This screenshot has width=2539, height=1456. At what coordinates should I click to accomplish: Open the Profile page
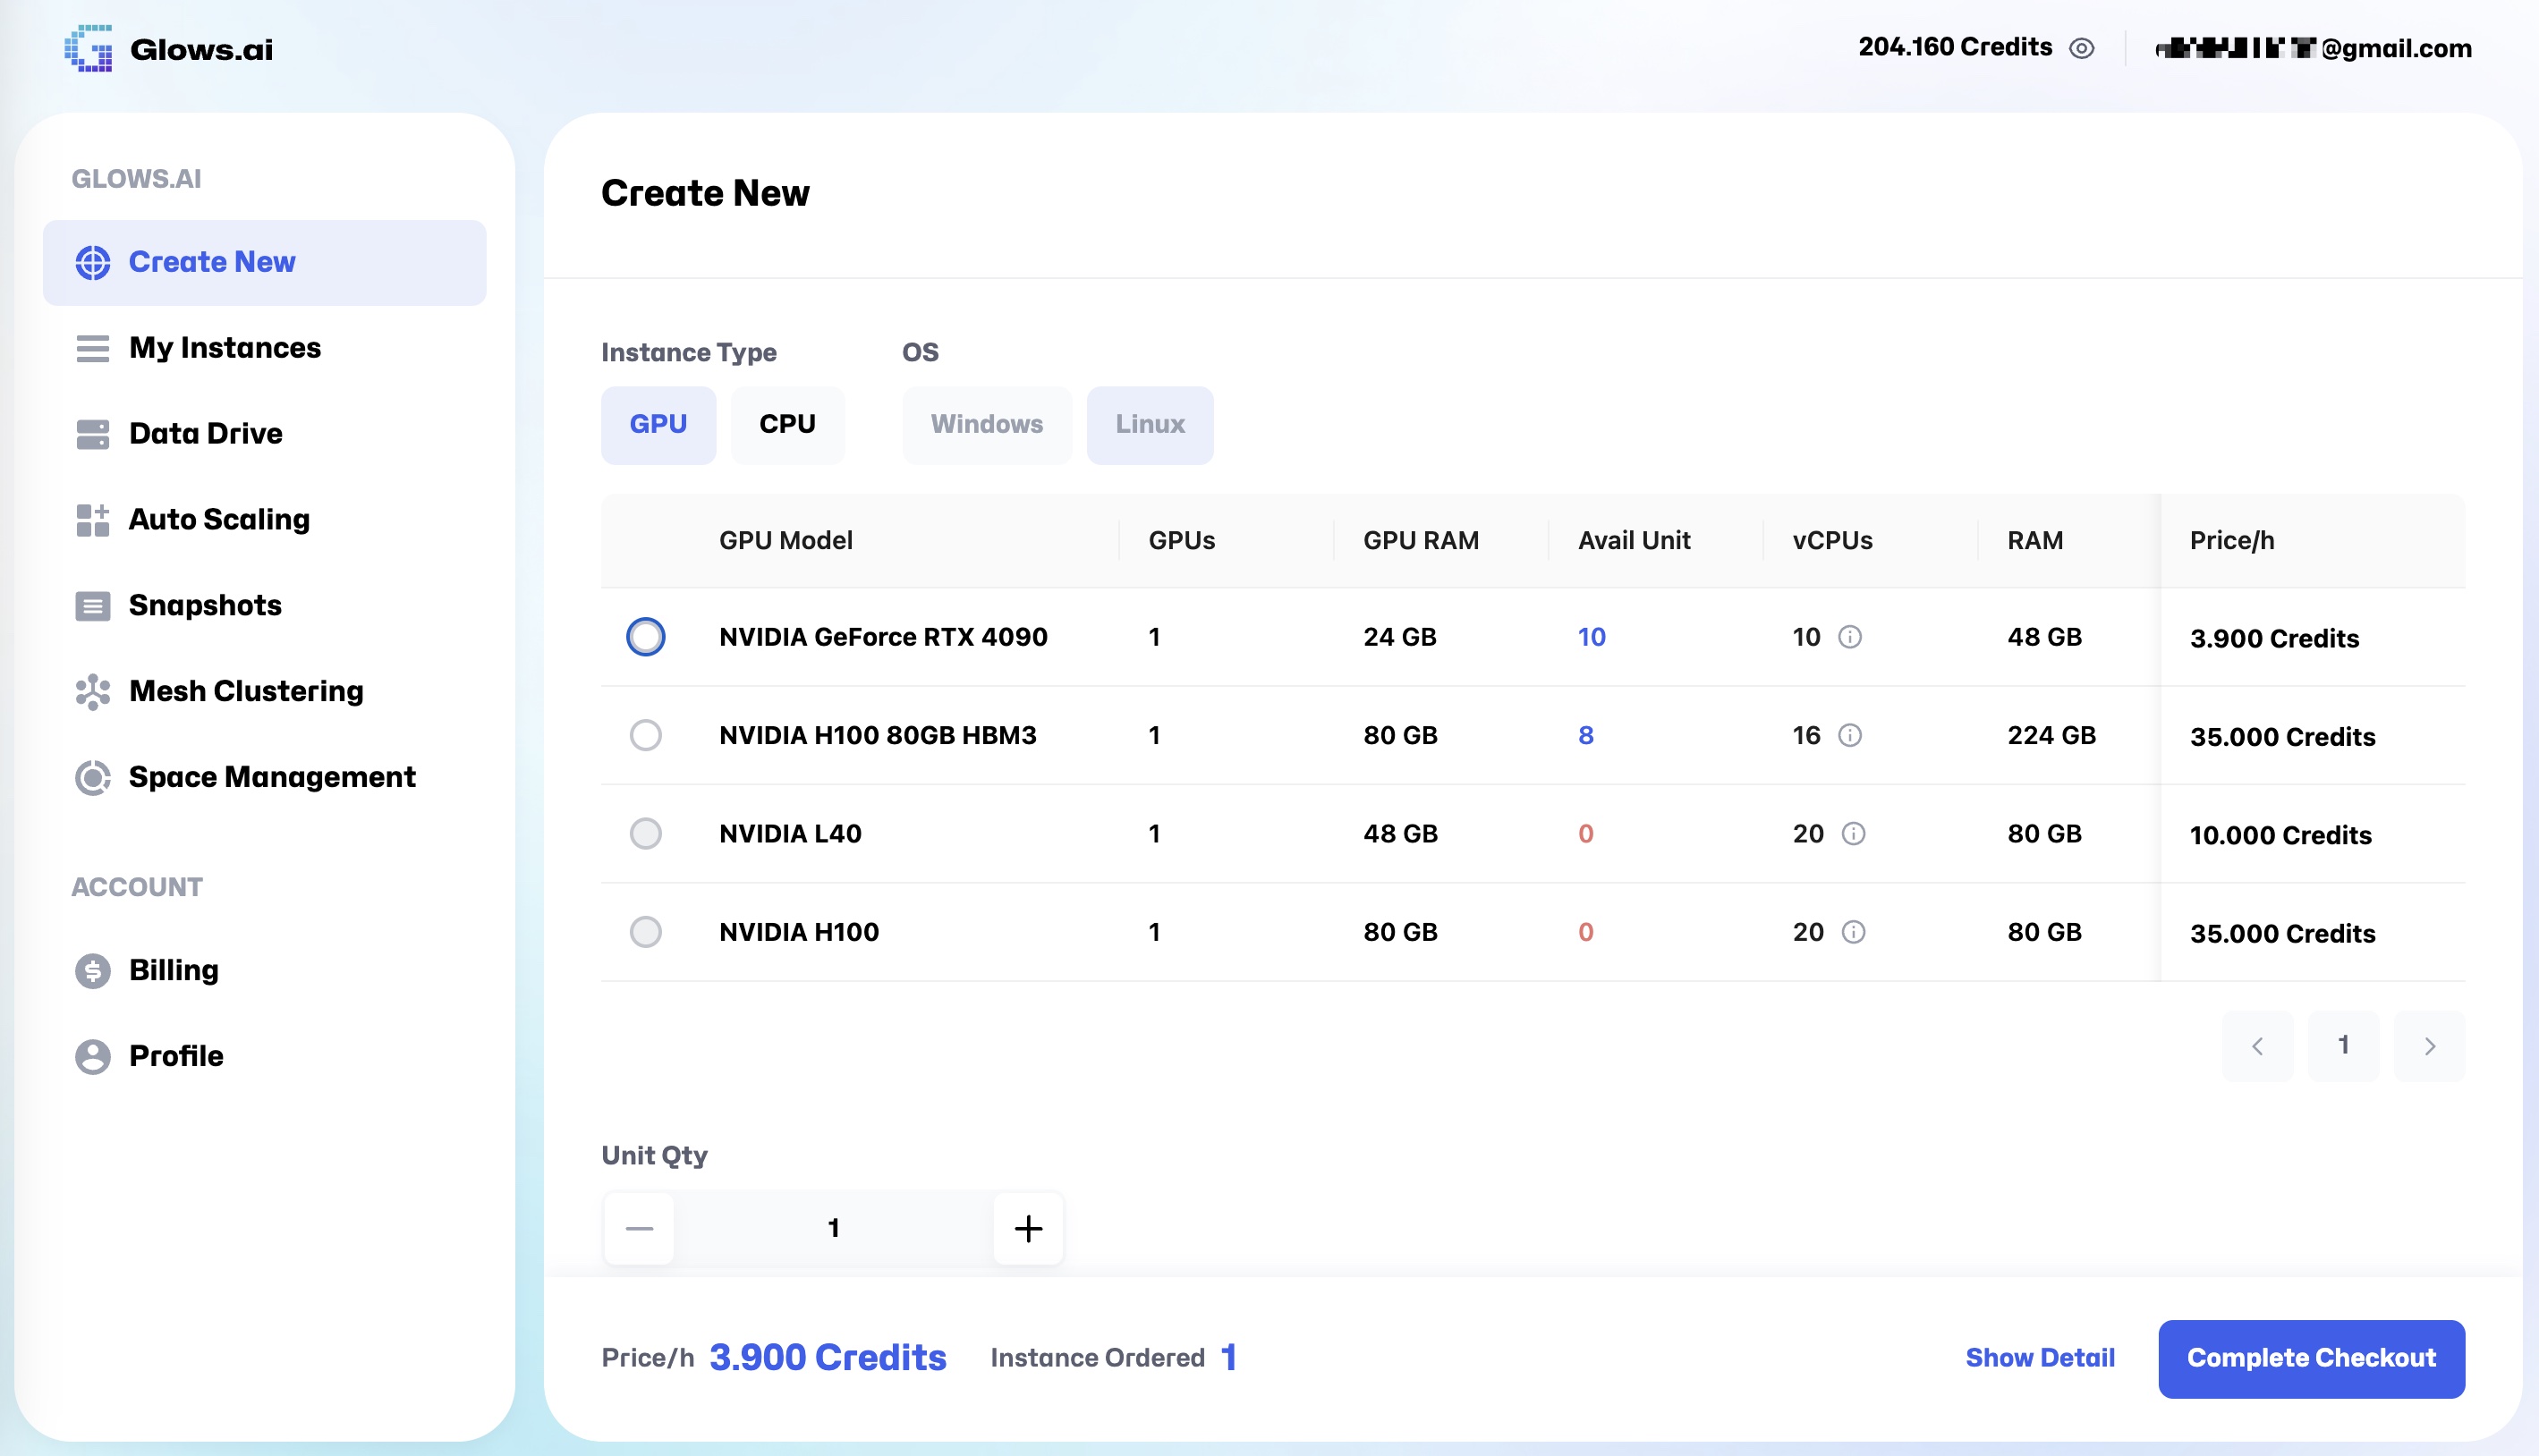point(175,1056)
